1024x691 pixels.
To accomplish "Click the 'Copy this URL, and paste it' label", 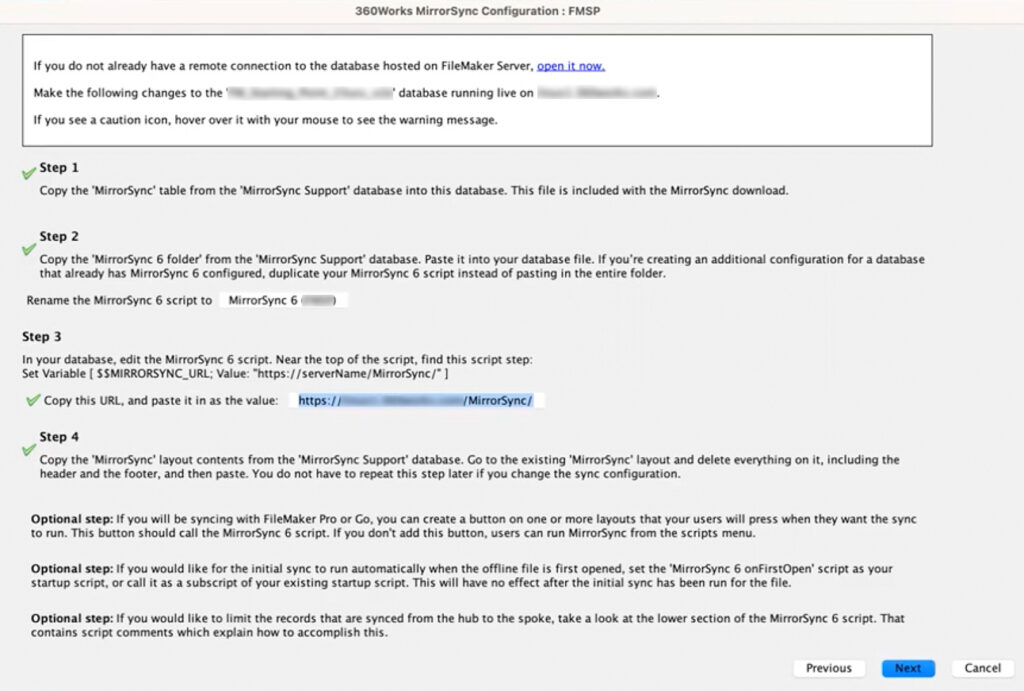I will (161, 400).
